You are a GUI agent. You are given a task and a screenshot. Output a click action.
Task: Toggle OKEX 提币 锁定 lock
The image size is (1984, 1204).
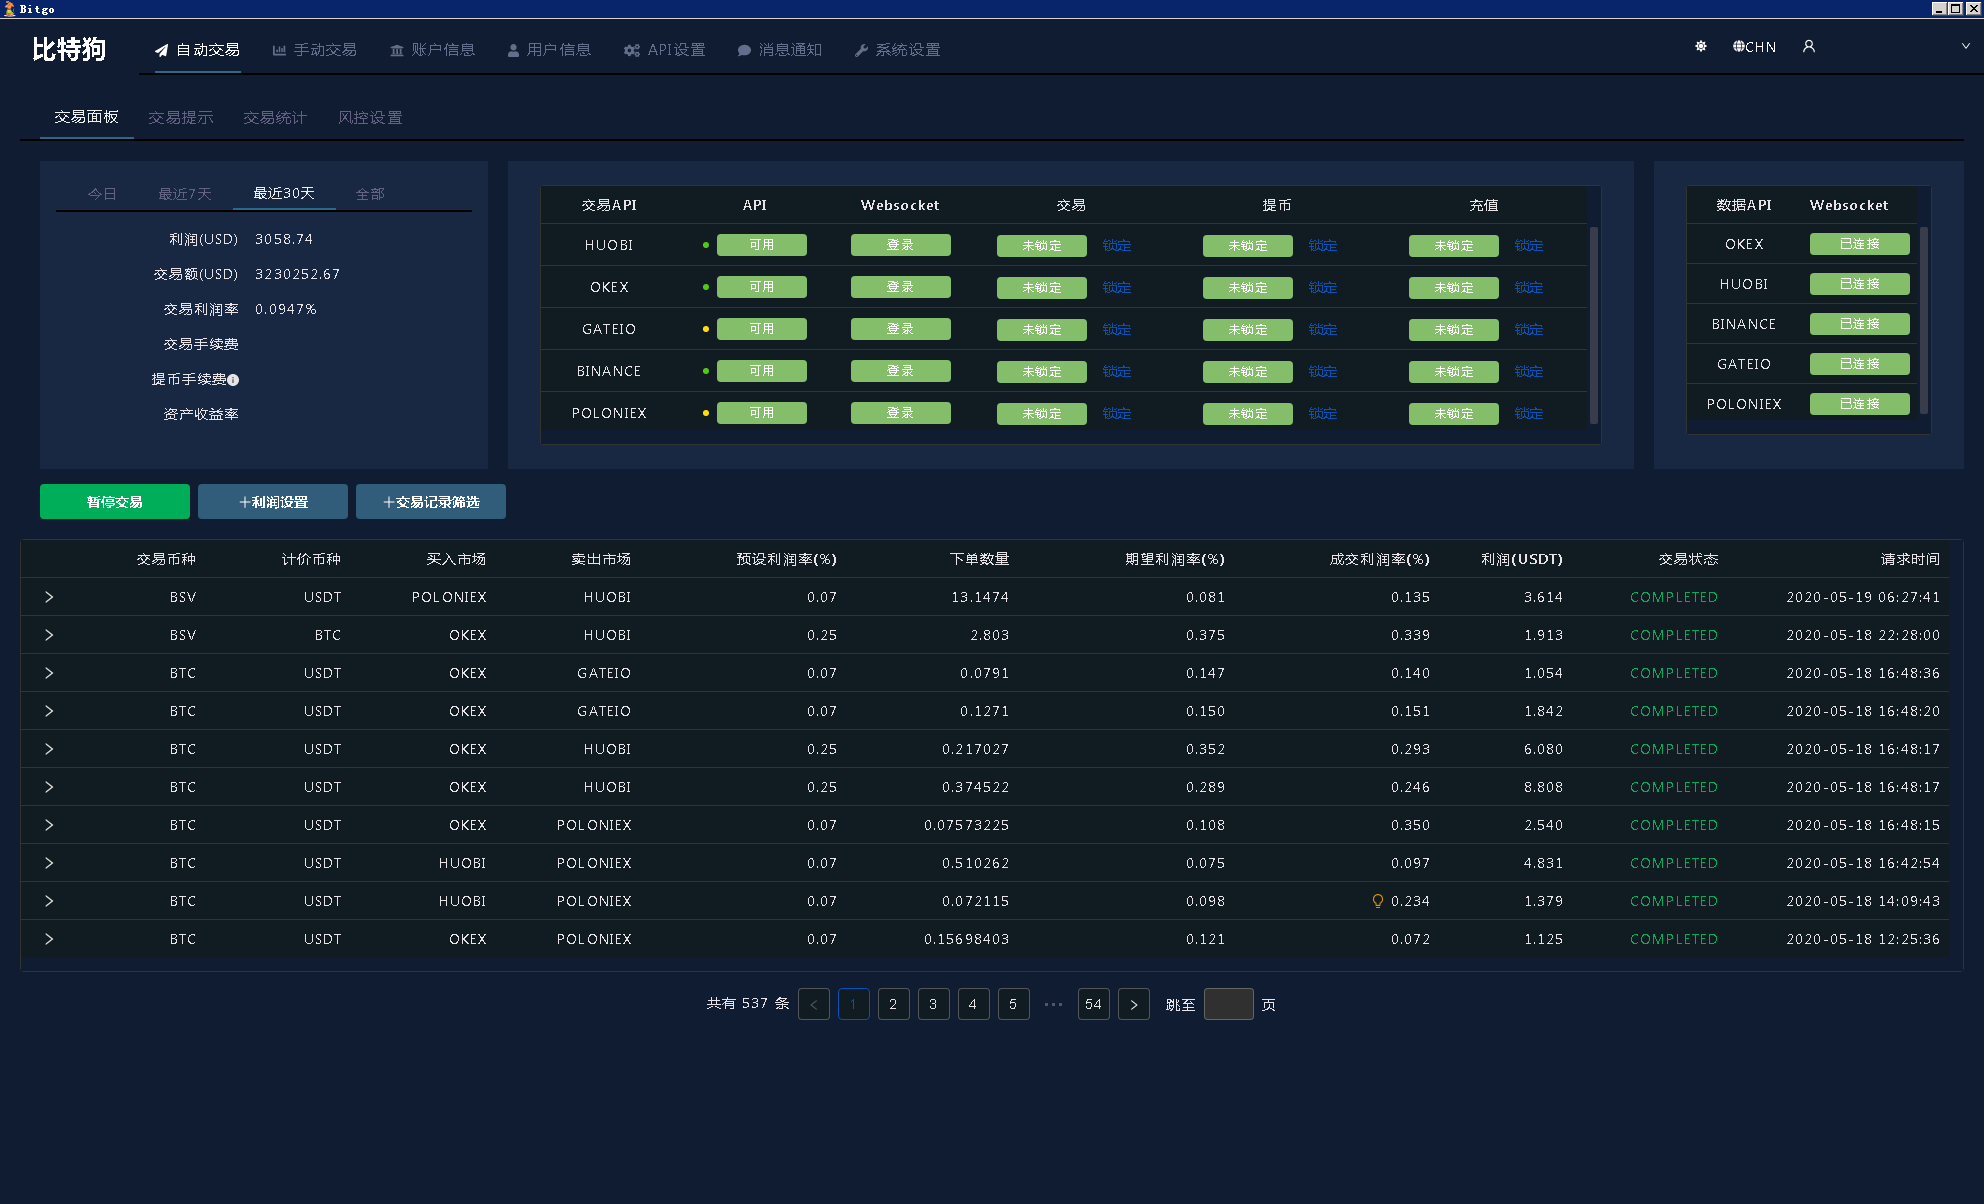[x=1323, y=288]
